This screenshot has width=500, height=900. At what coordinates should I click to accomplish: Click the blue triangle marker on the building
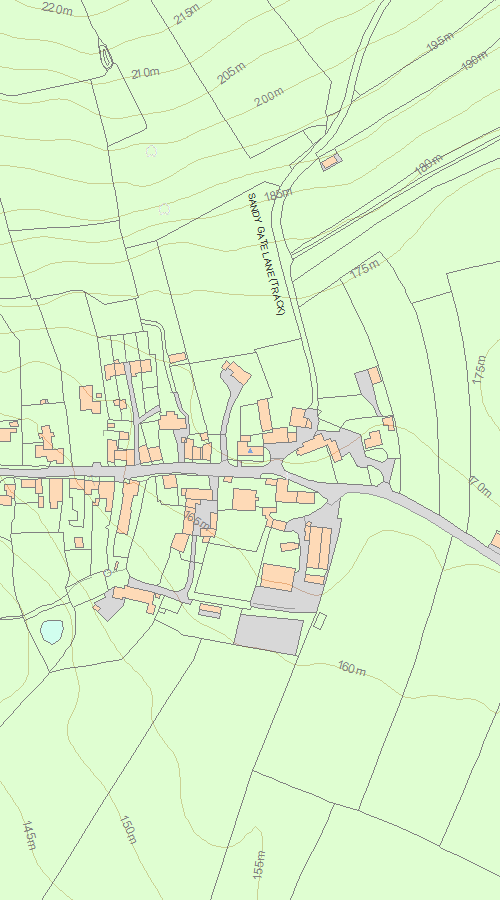point(250,451)
